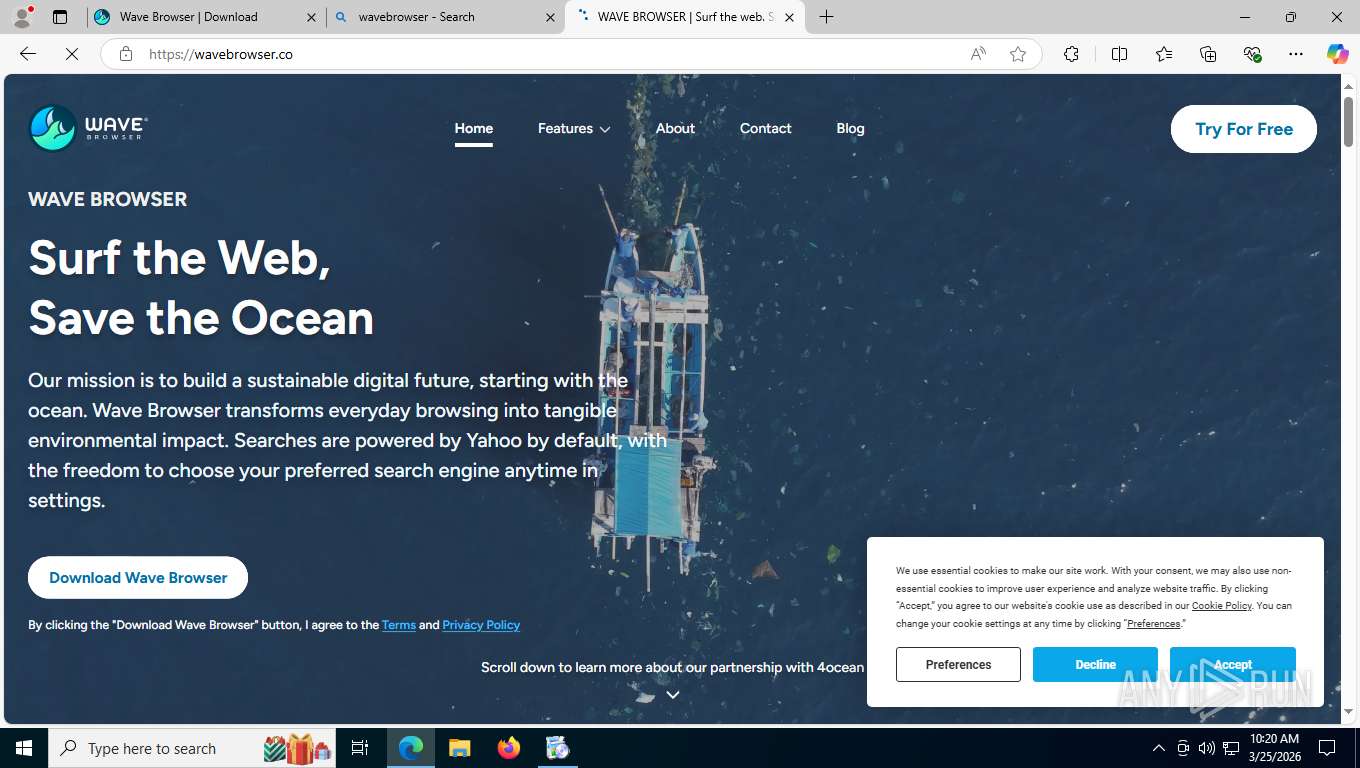Switch to Wave Browser Download tab
The height and width of the screenshot is (768, 1360).
click(x=205, y=17)
